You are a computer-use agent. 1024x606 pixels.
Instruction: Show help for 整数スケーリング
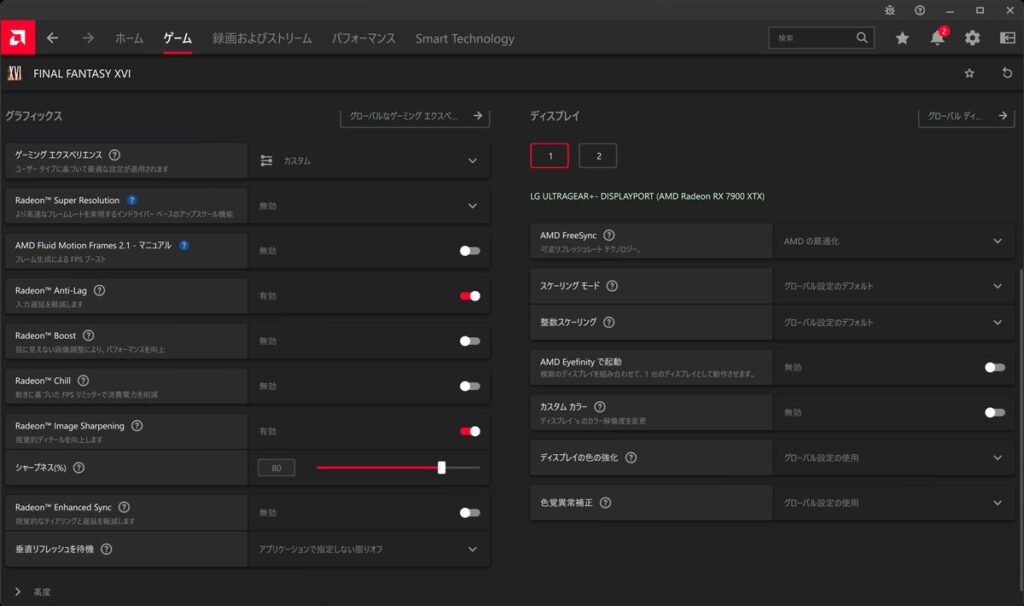pyautogui.click(x=609, y=323)
